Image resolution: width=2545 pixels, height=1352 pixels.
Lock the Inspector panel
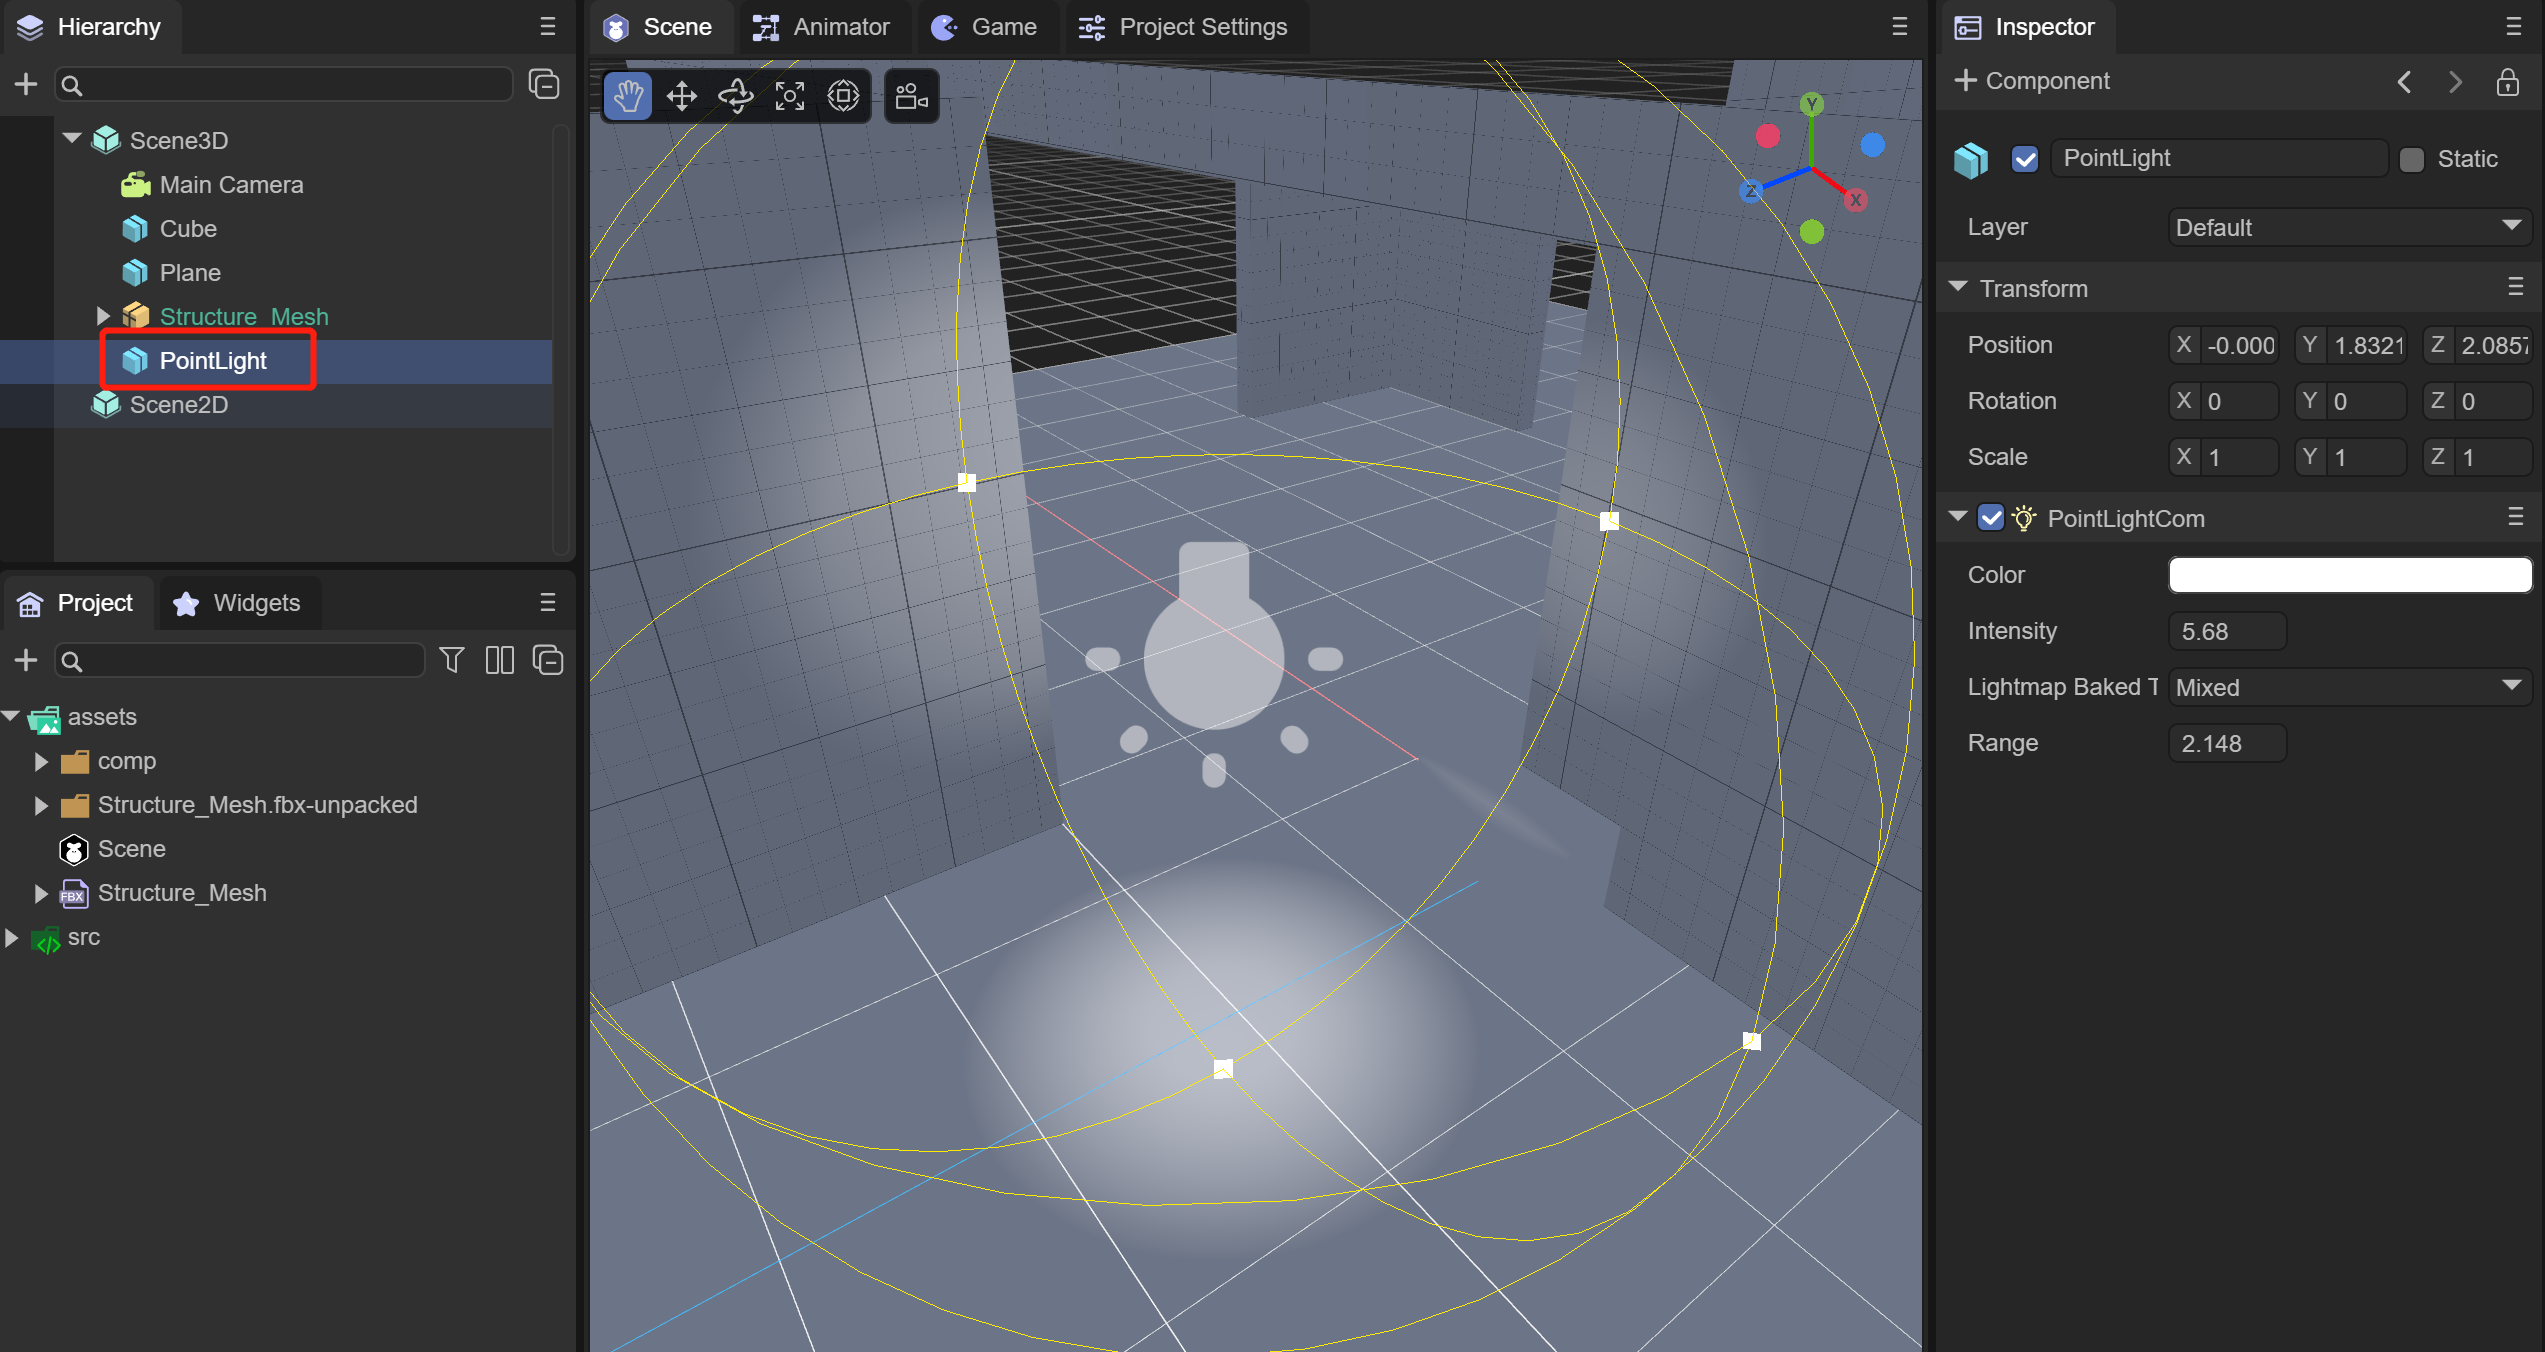click(x=2507, y=82)
